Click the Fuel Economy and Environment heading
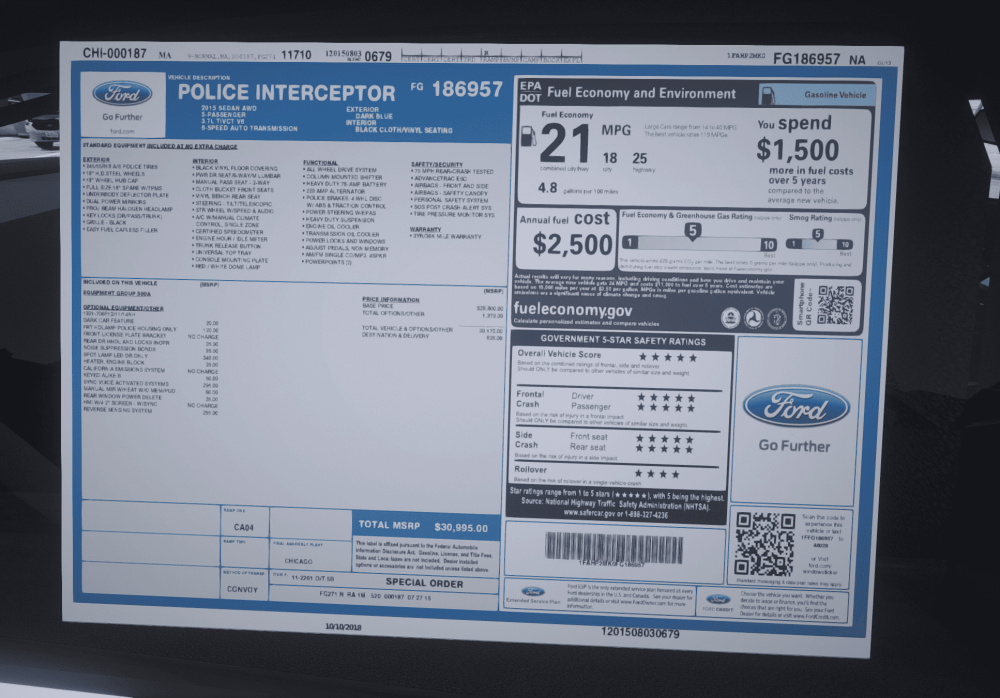1000x698 pixels. point(641,93)
